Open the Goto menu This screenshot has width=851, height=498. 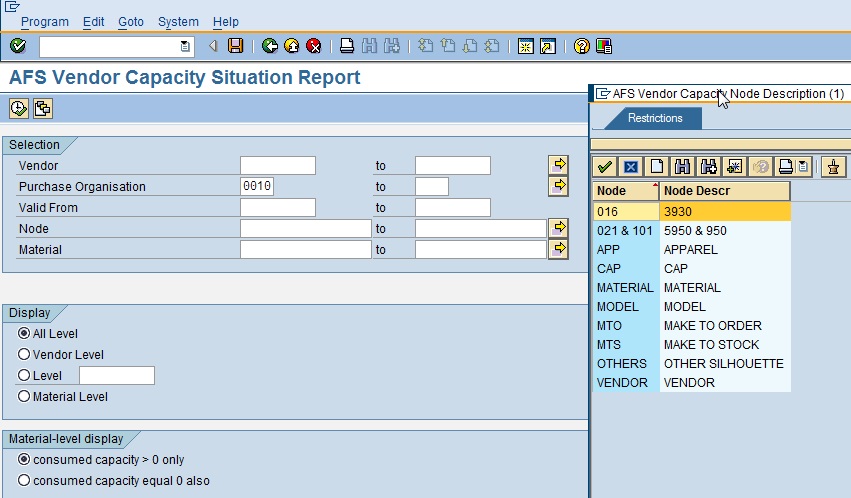click(131, 22)
